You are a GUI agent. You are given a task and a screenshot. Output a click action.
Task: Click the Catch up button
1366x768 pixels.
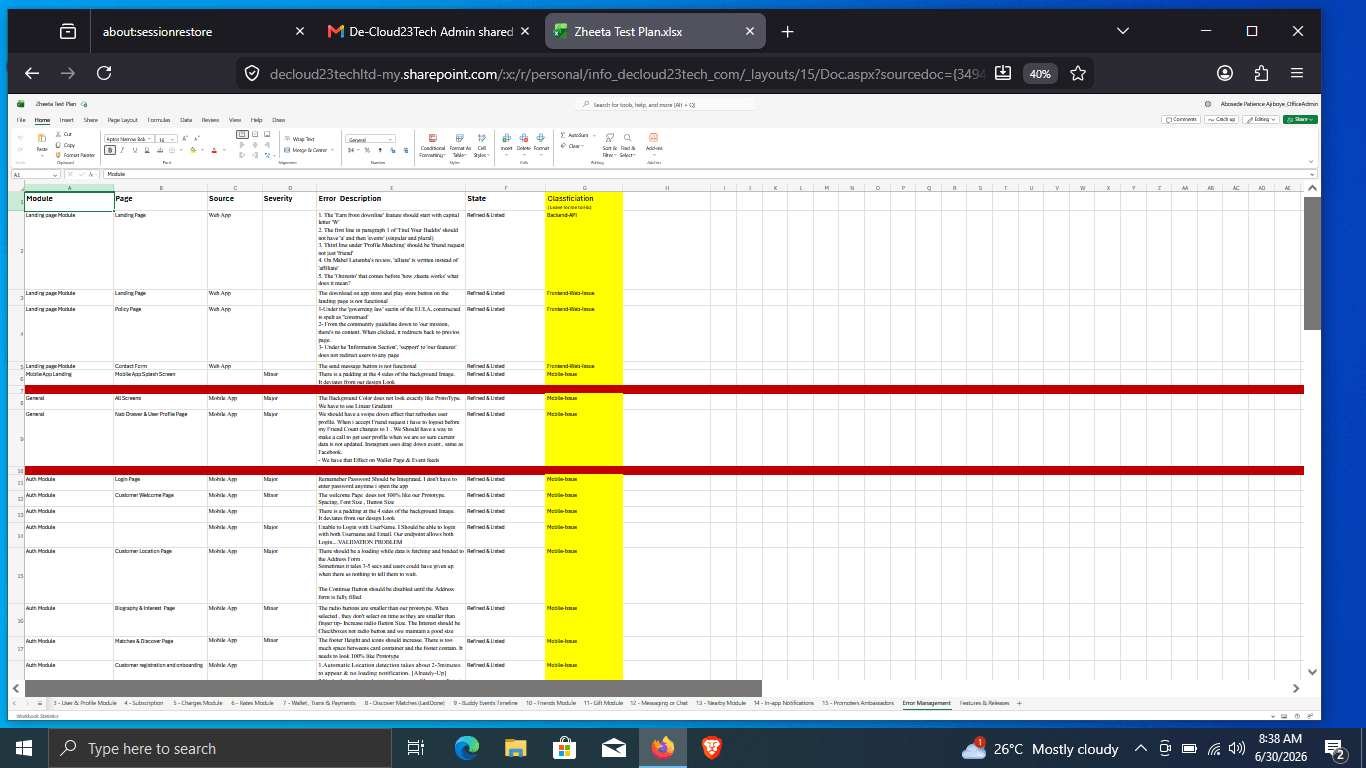[x=1221, y=119]
